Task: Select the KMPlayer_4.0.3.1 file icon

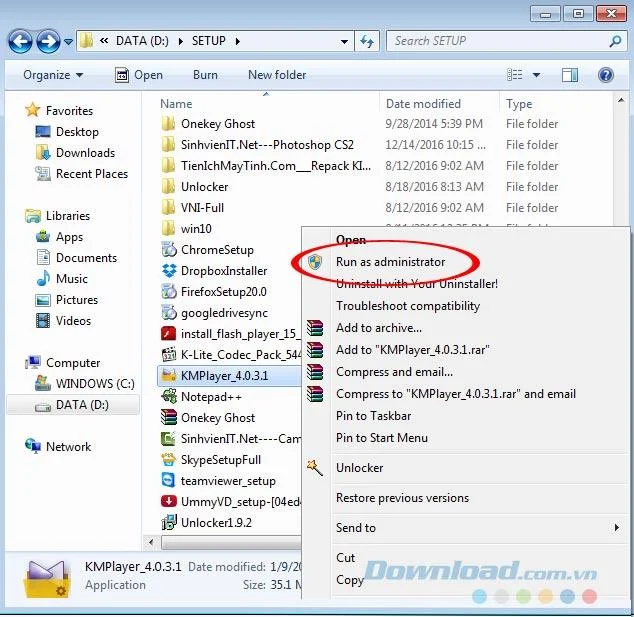Action: tap(169, 376)
